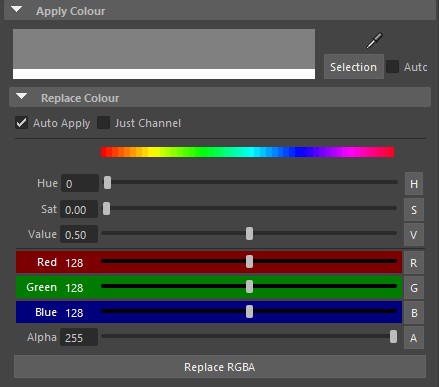The height and width of the screenshot is (387, 439).
Task: Click the V channel button
Action: point(414,235)
